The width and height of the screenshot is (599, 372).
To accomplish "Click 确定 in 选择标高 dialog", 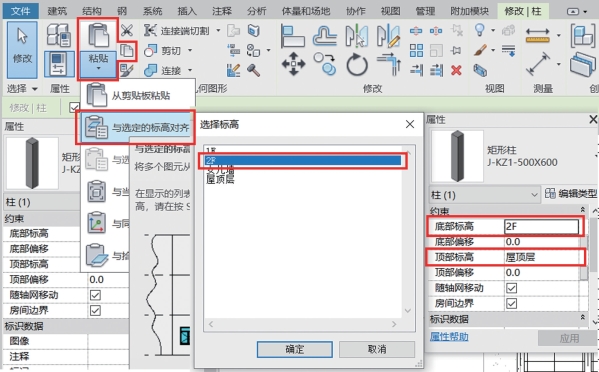I will 295,349.
